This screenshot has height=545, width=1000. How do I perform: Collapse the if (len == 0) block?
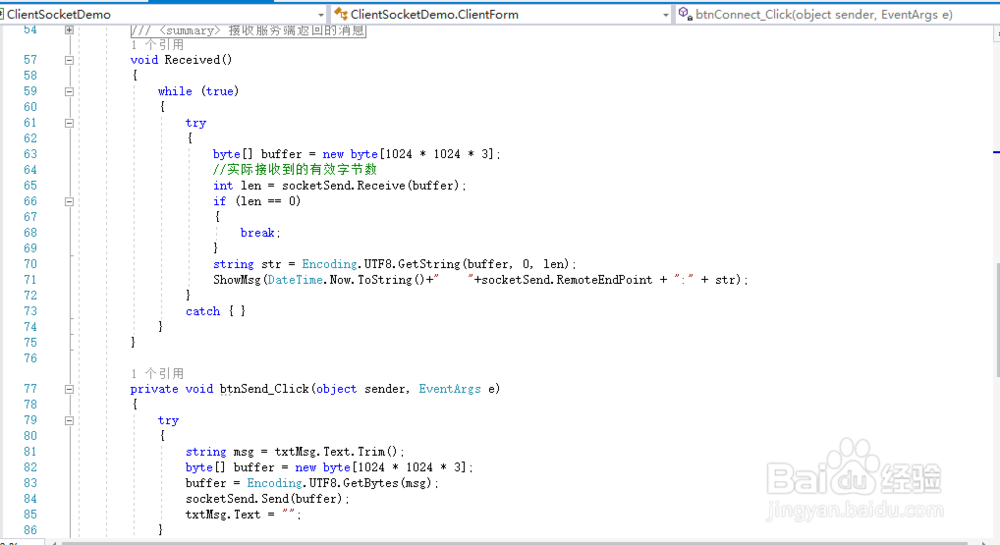coord(69,201)
